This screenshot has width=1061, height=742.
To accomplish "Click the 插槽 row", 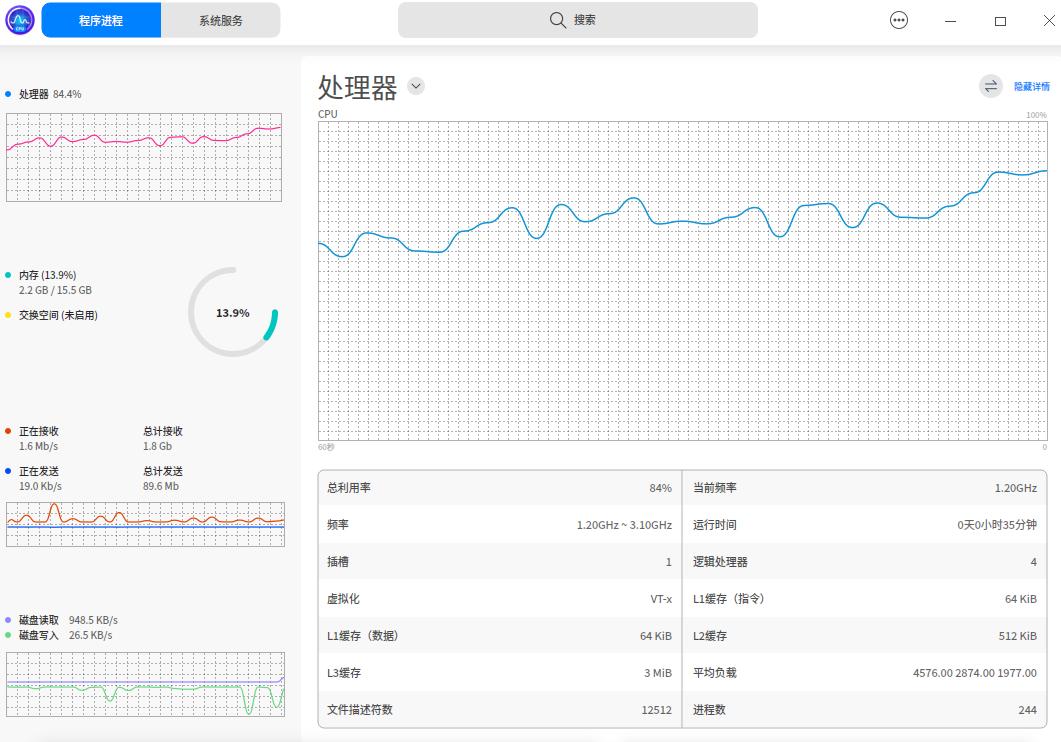I will click(x=499, y=561).
